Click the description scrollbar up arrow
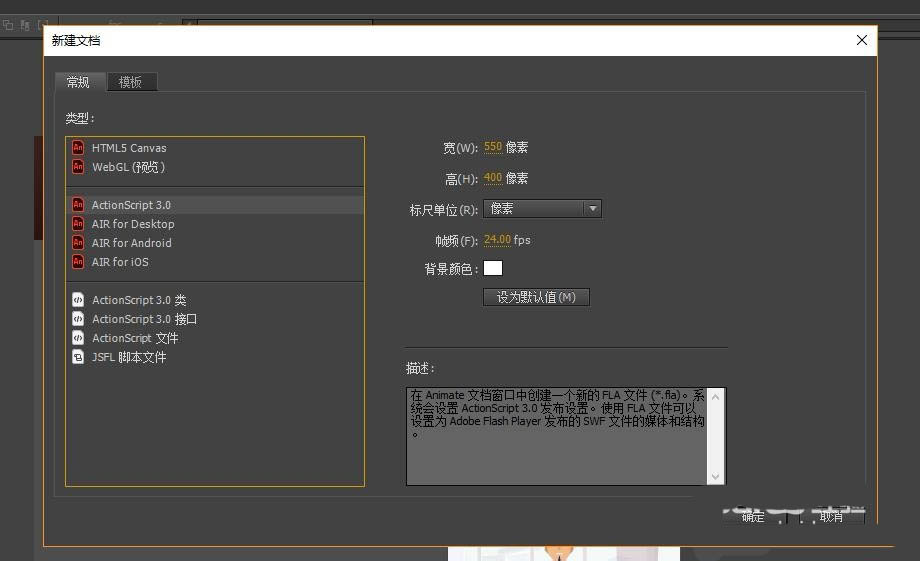The width and height of the screenshot is (920, 561). tap(715, 397)
